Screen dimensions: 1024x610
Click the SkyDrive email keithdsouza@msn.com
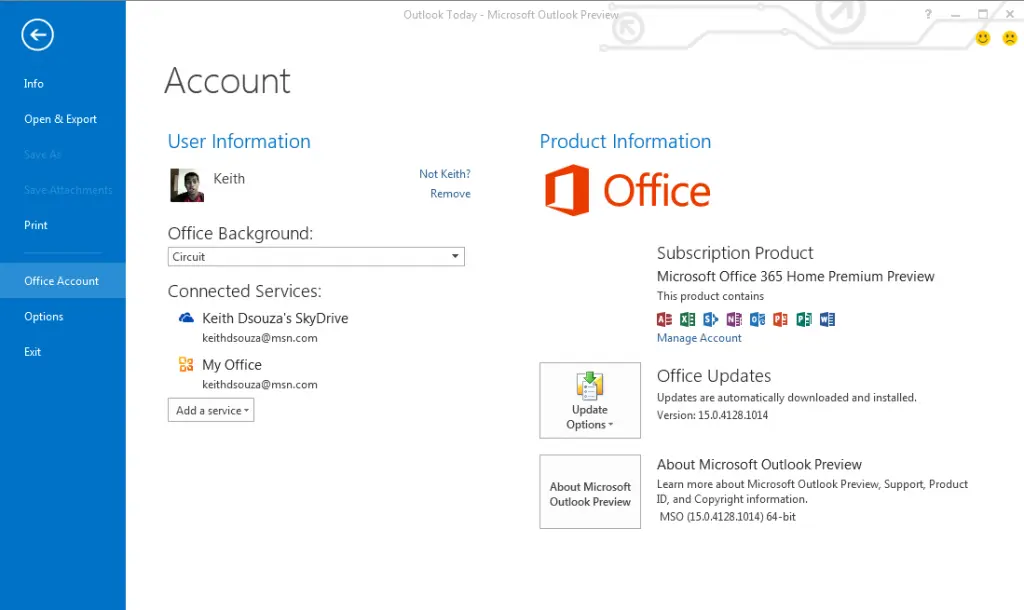click(x=260, y=338)
